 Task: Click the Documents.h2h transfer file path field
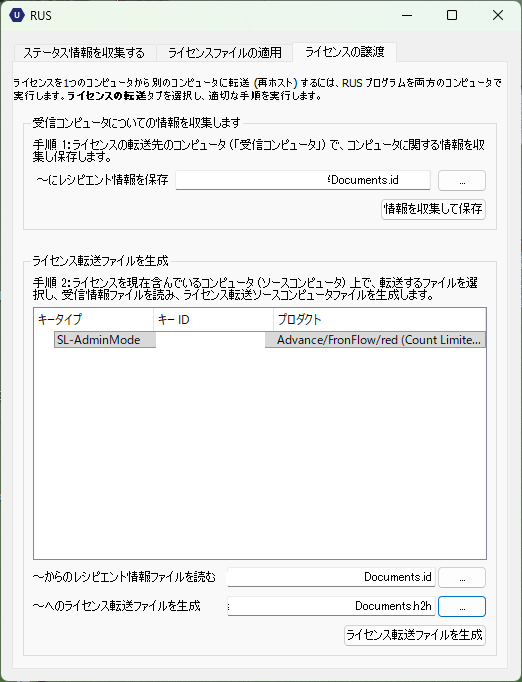331,606
